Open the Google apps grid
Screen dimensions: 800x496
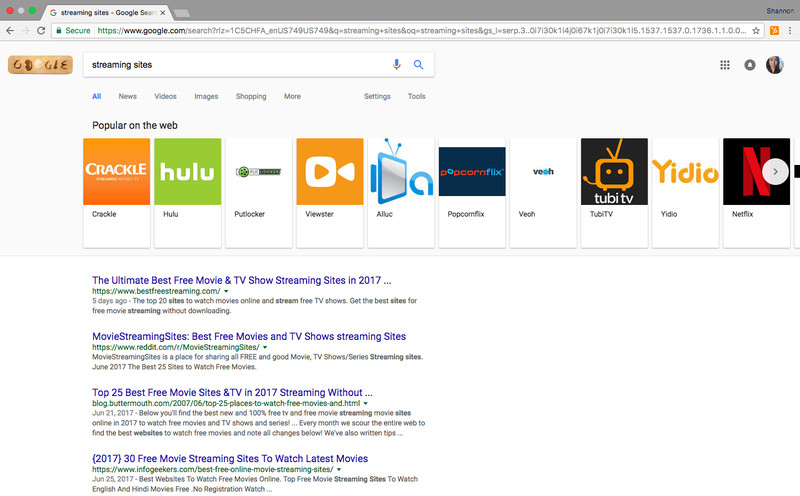coord(725,65)
